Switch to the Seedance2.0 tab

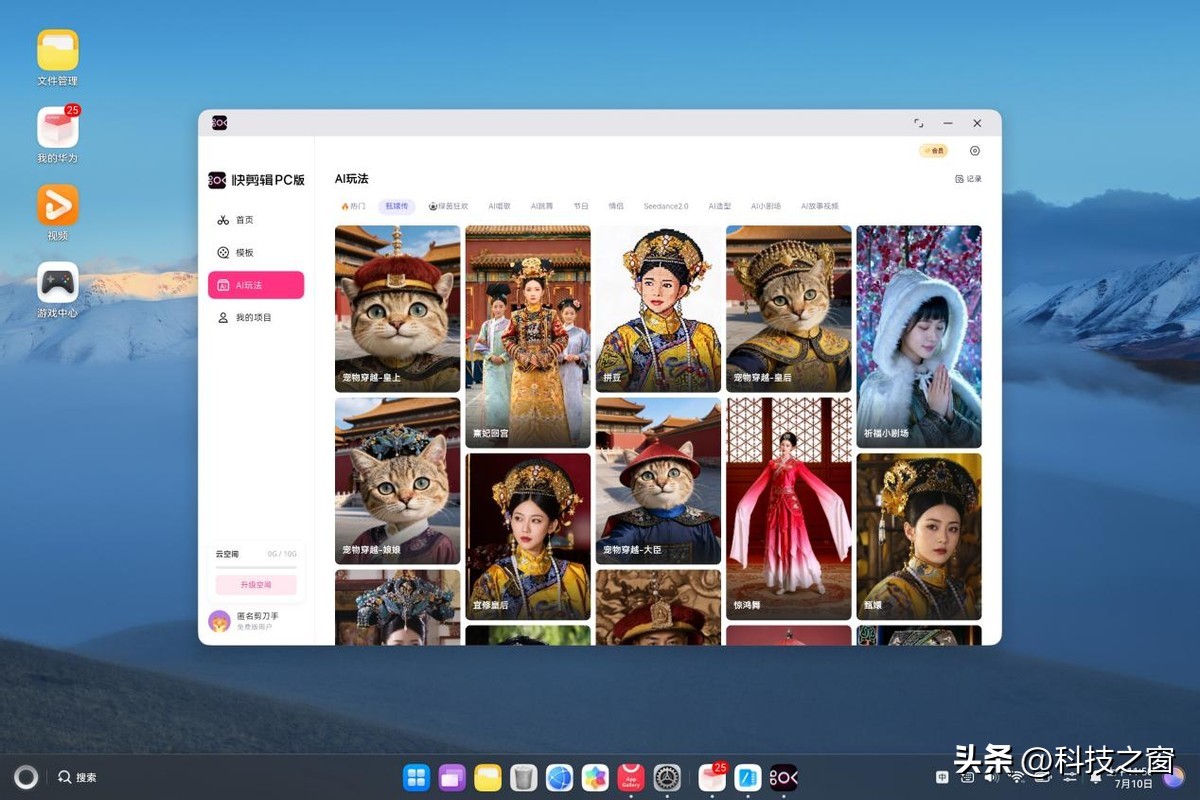pos(666,206)
